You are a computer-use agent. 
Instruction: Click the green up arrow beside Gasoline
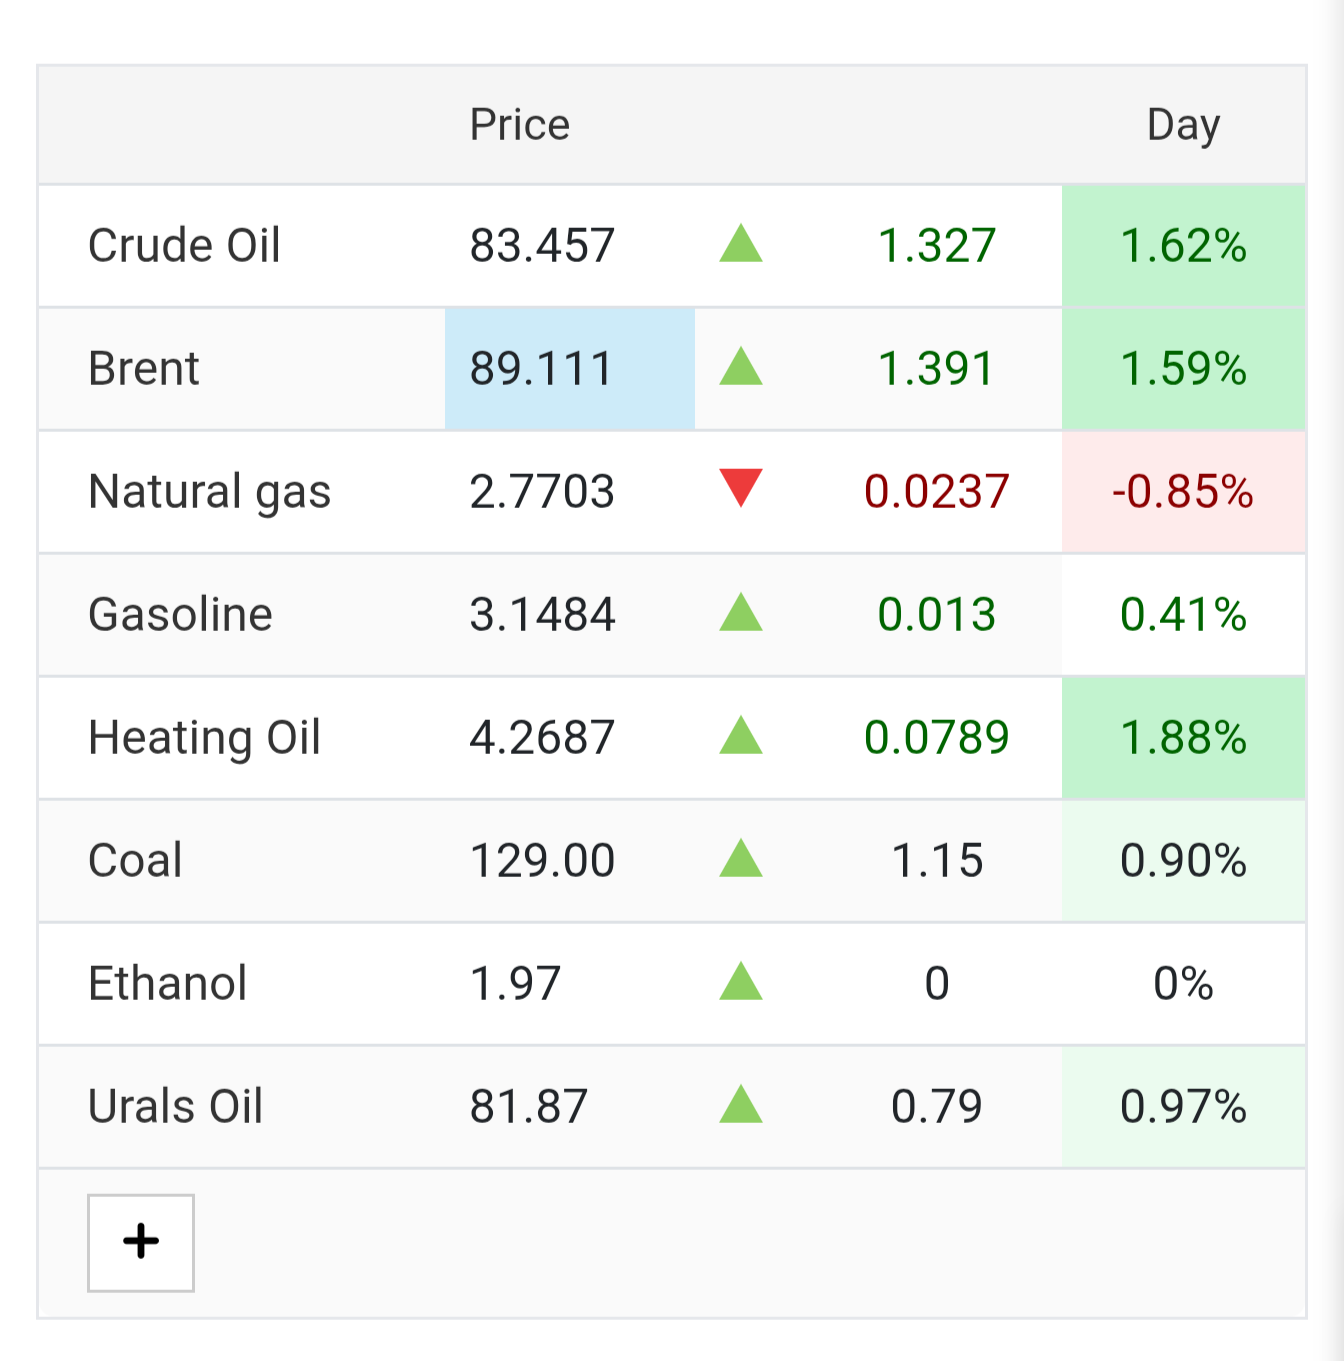pyautogui.click(x=741, y=613)
